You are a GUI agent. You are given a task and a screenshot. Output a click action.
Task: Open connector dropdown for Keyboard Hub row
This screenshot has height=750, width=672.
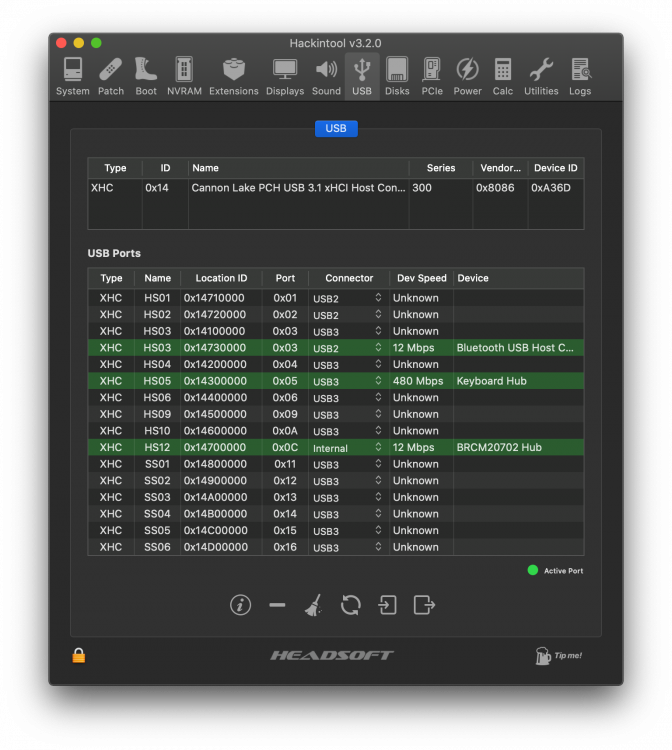[348, 381]
